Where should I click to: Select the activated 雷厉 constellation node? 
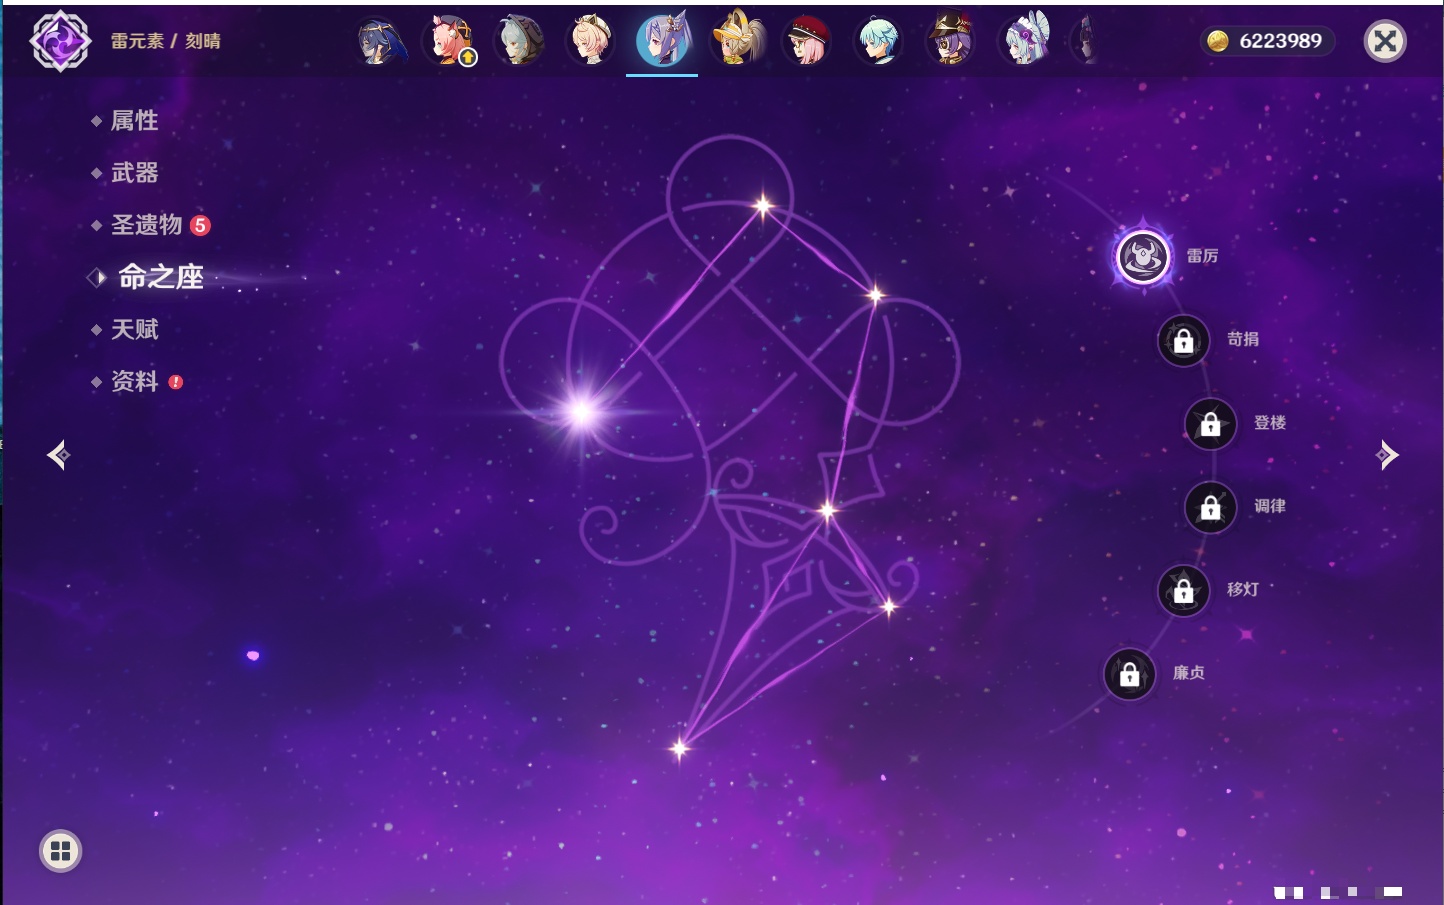click(1143, 257)
